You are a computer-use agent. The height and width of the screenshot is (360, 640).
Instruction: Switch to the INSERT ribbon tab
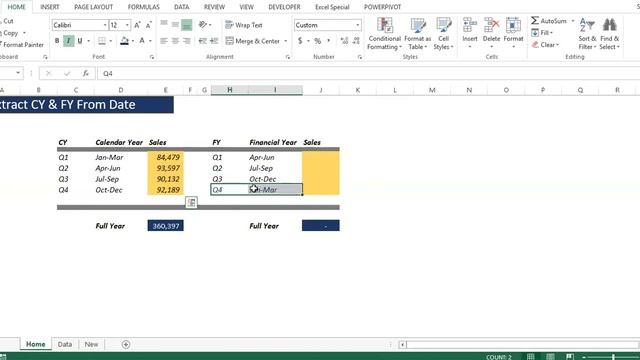tap(50, 7)
